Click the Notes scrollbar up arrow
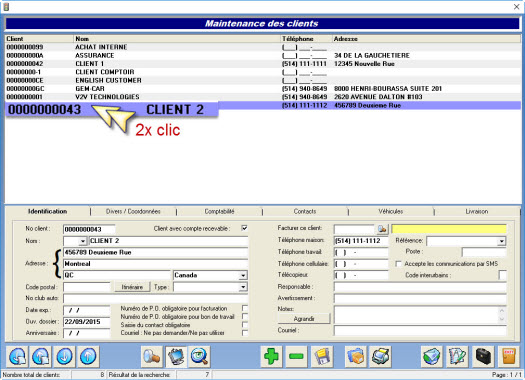The width and height of the screenshot is (525, 380). click(x=502, y=310)
